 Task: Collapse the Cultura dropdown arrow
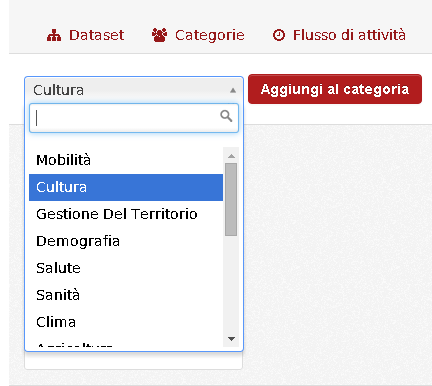tap(233, 90)
